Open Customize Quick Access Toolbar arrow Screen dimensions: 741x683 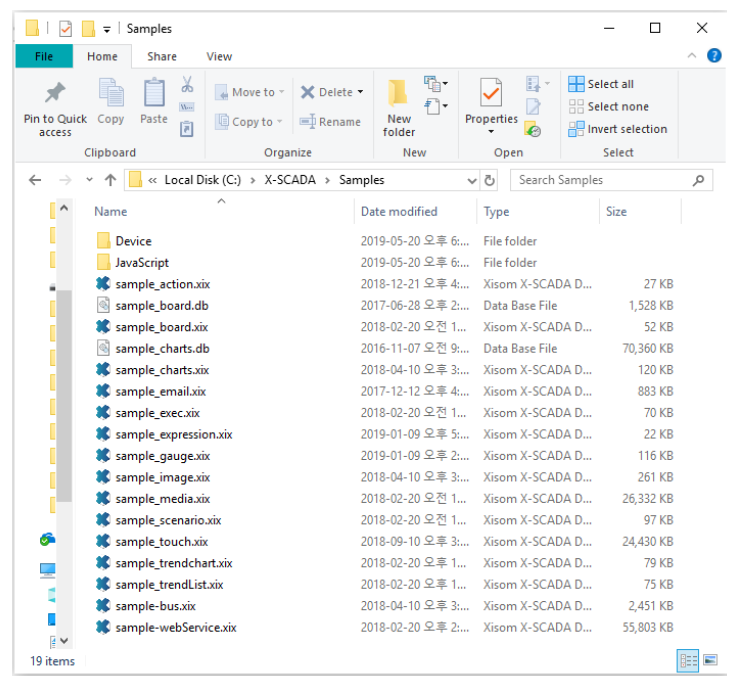click(107, 30)
